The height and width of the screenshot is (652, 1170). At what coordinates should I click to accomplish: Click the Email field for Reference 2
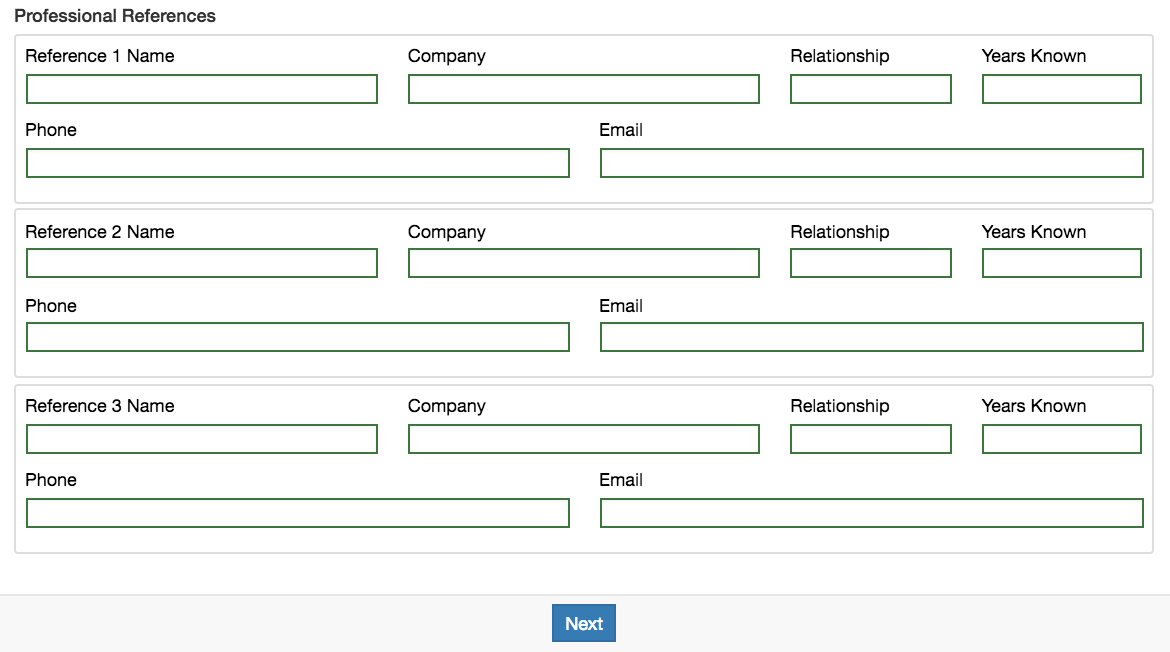[870, 336]
